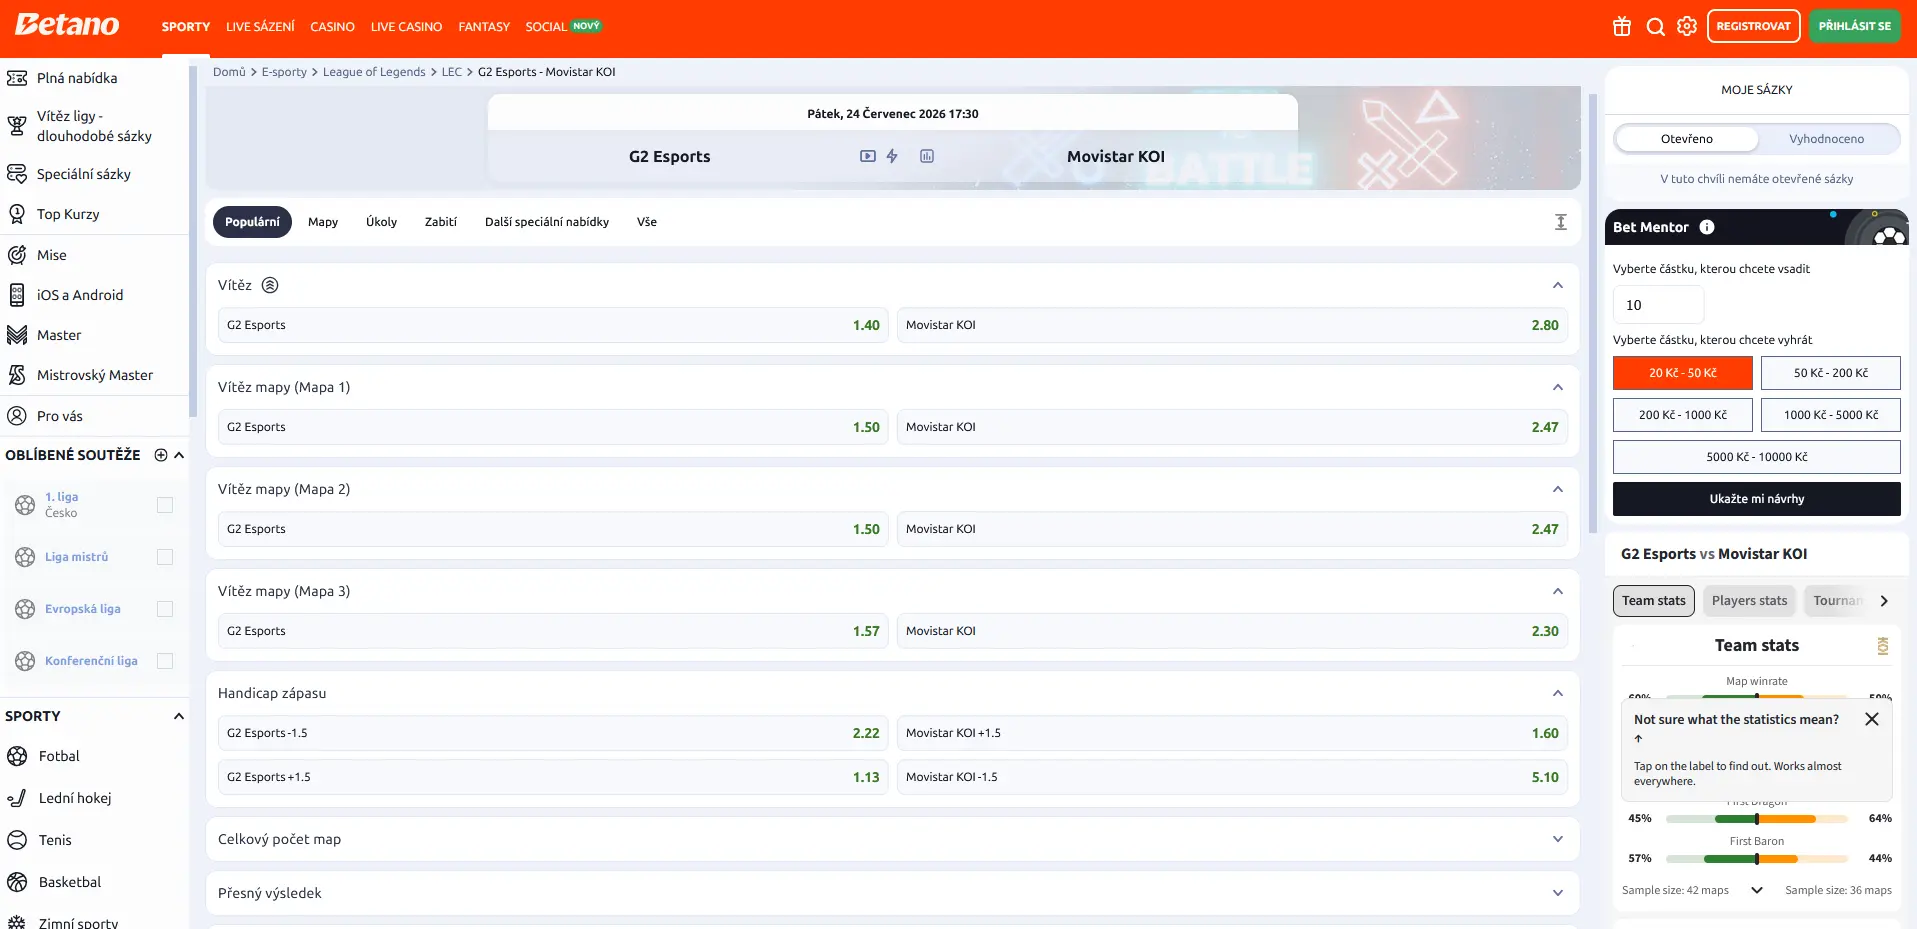This screenshot has width=1917, height=929.
Task: Click the Pro vás profile icon
Action: tap(17, 416)
